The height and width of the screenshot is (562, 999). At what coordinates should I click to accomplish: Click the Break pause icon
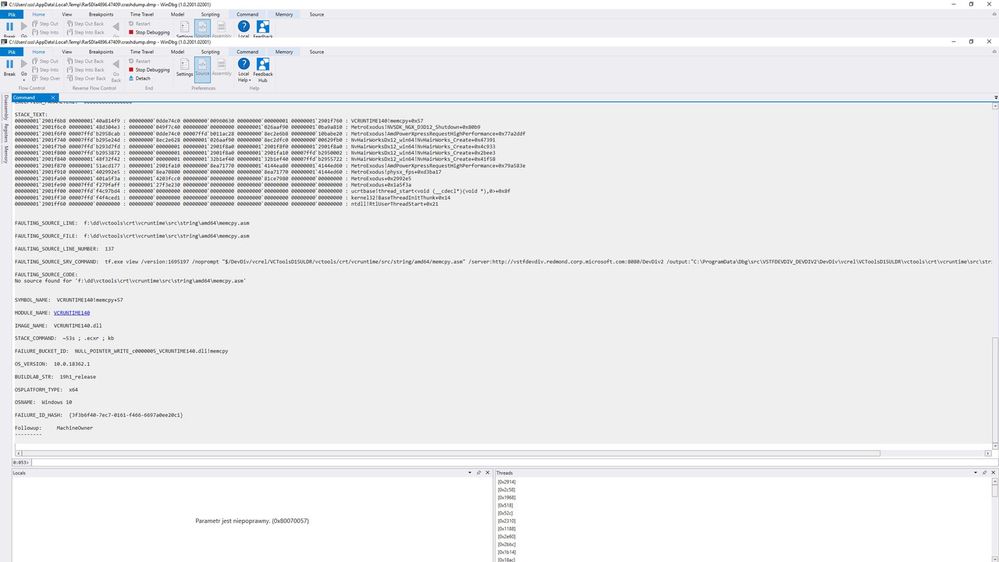(10, 64)
